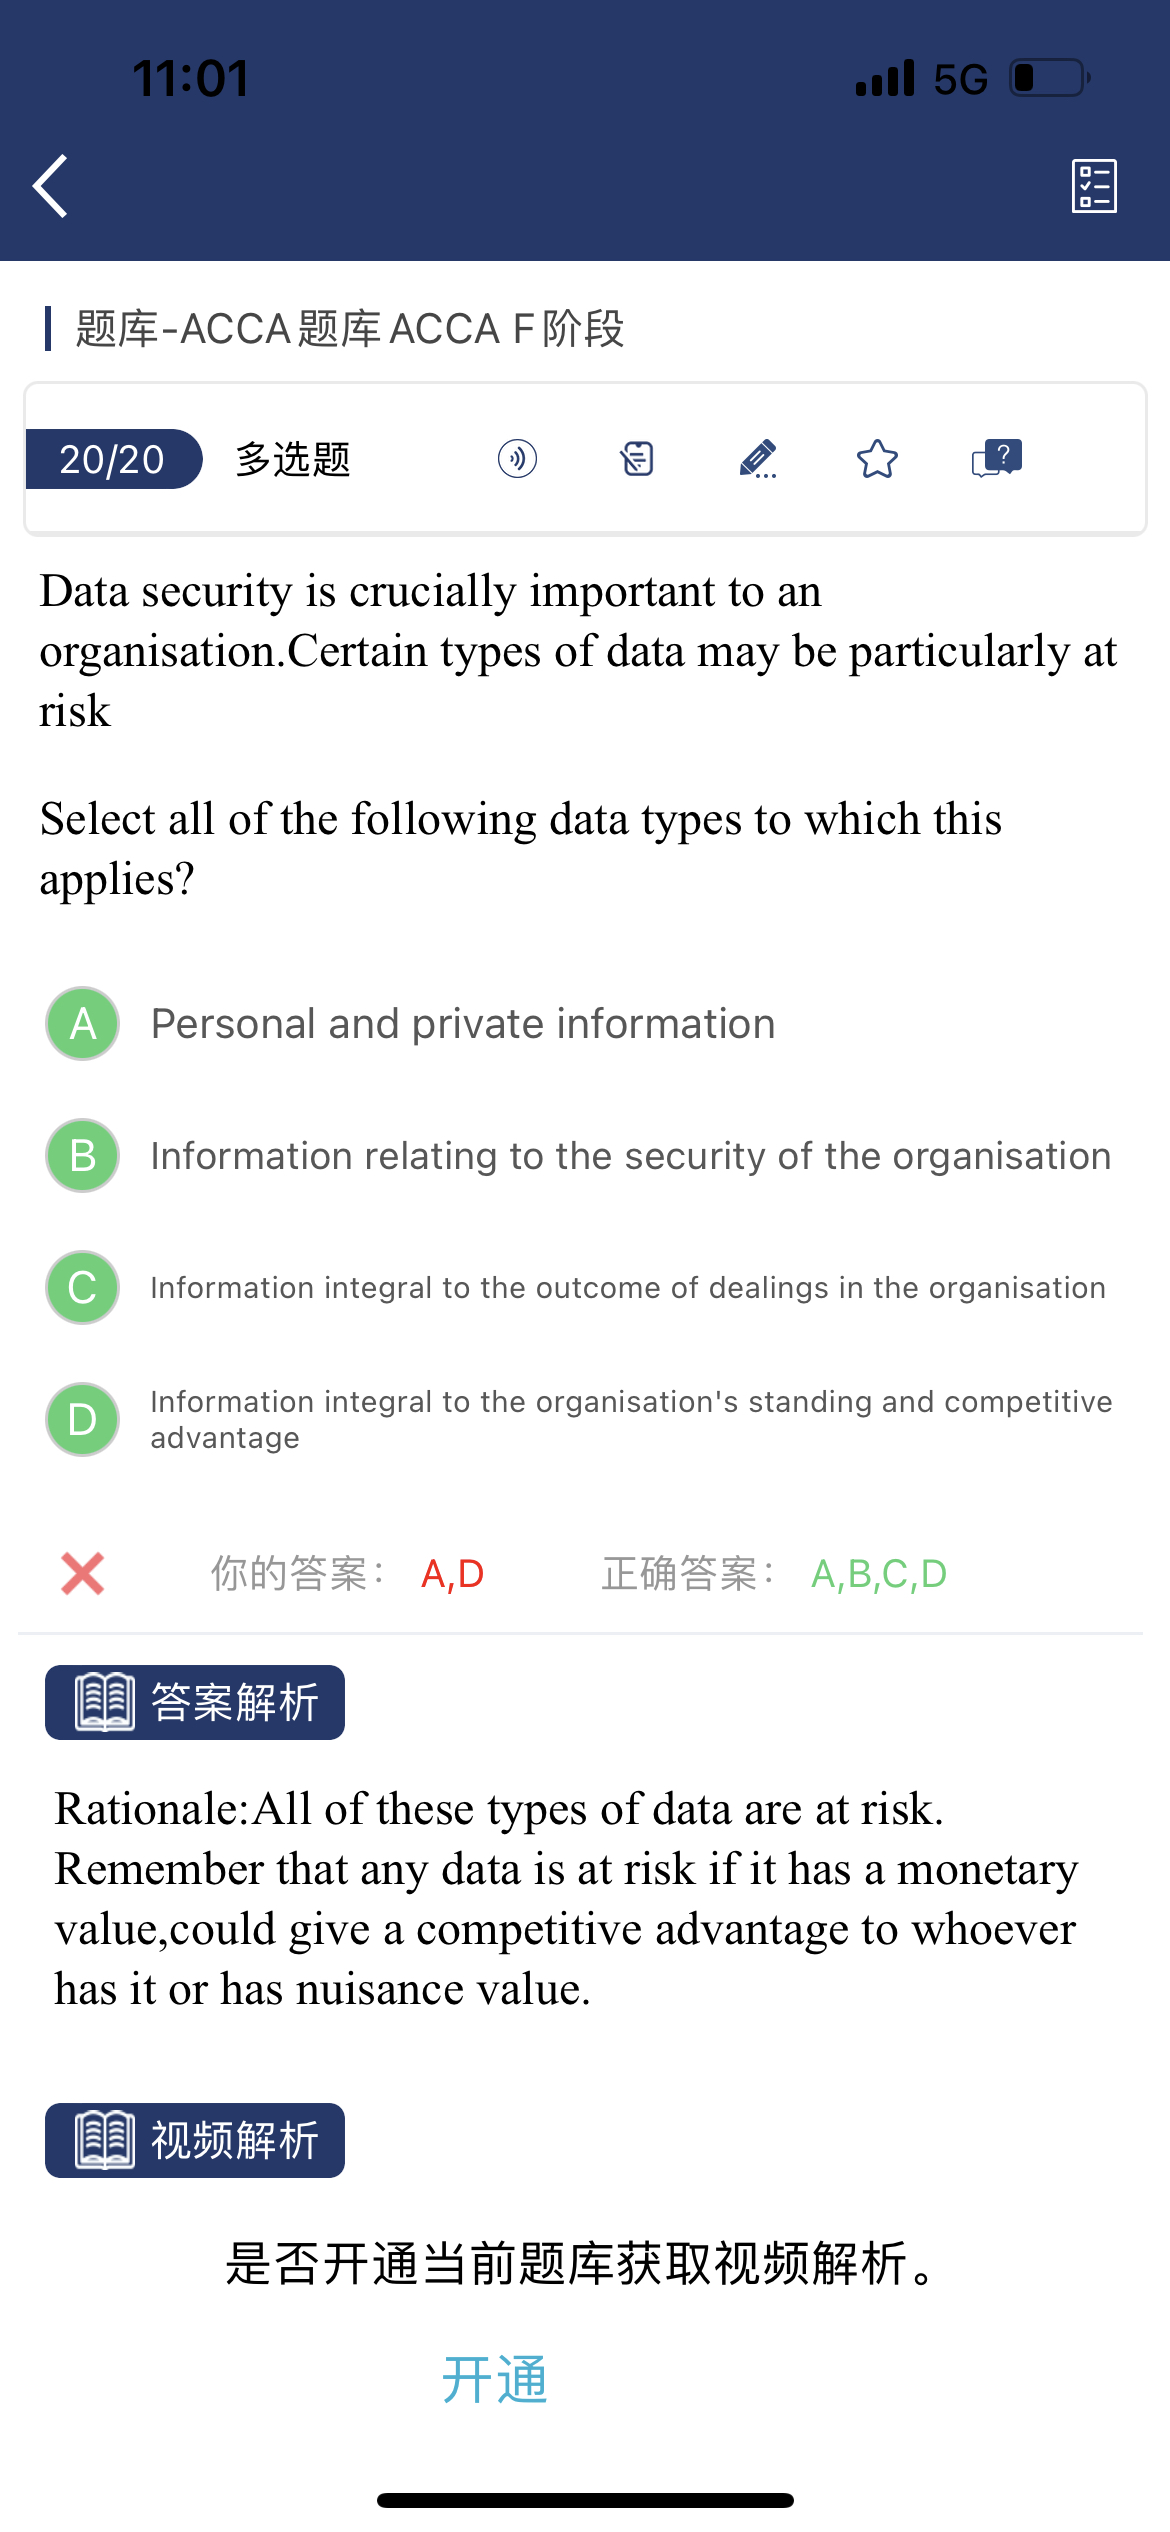Tap the red wrong-answer X mark
The width and height of the screenshot is (1170, 2532).
pos(82,1573)
